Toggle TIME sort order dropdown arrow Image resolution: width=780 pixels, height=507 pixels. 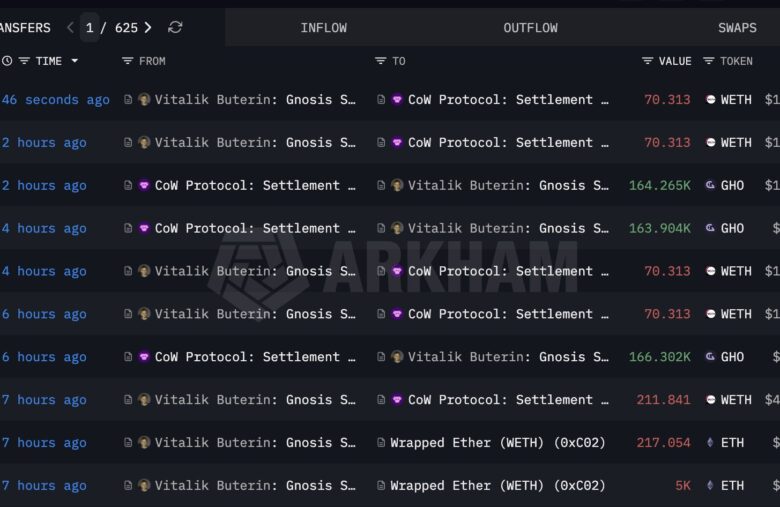tap(74, 61)
